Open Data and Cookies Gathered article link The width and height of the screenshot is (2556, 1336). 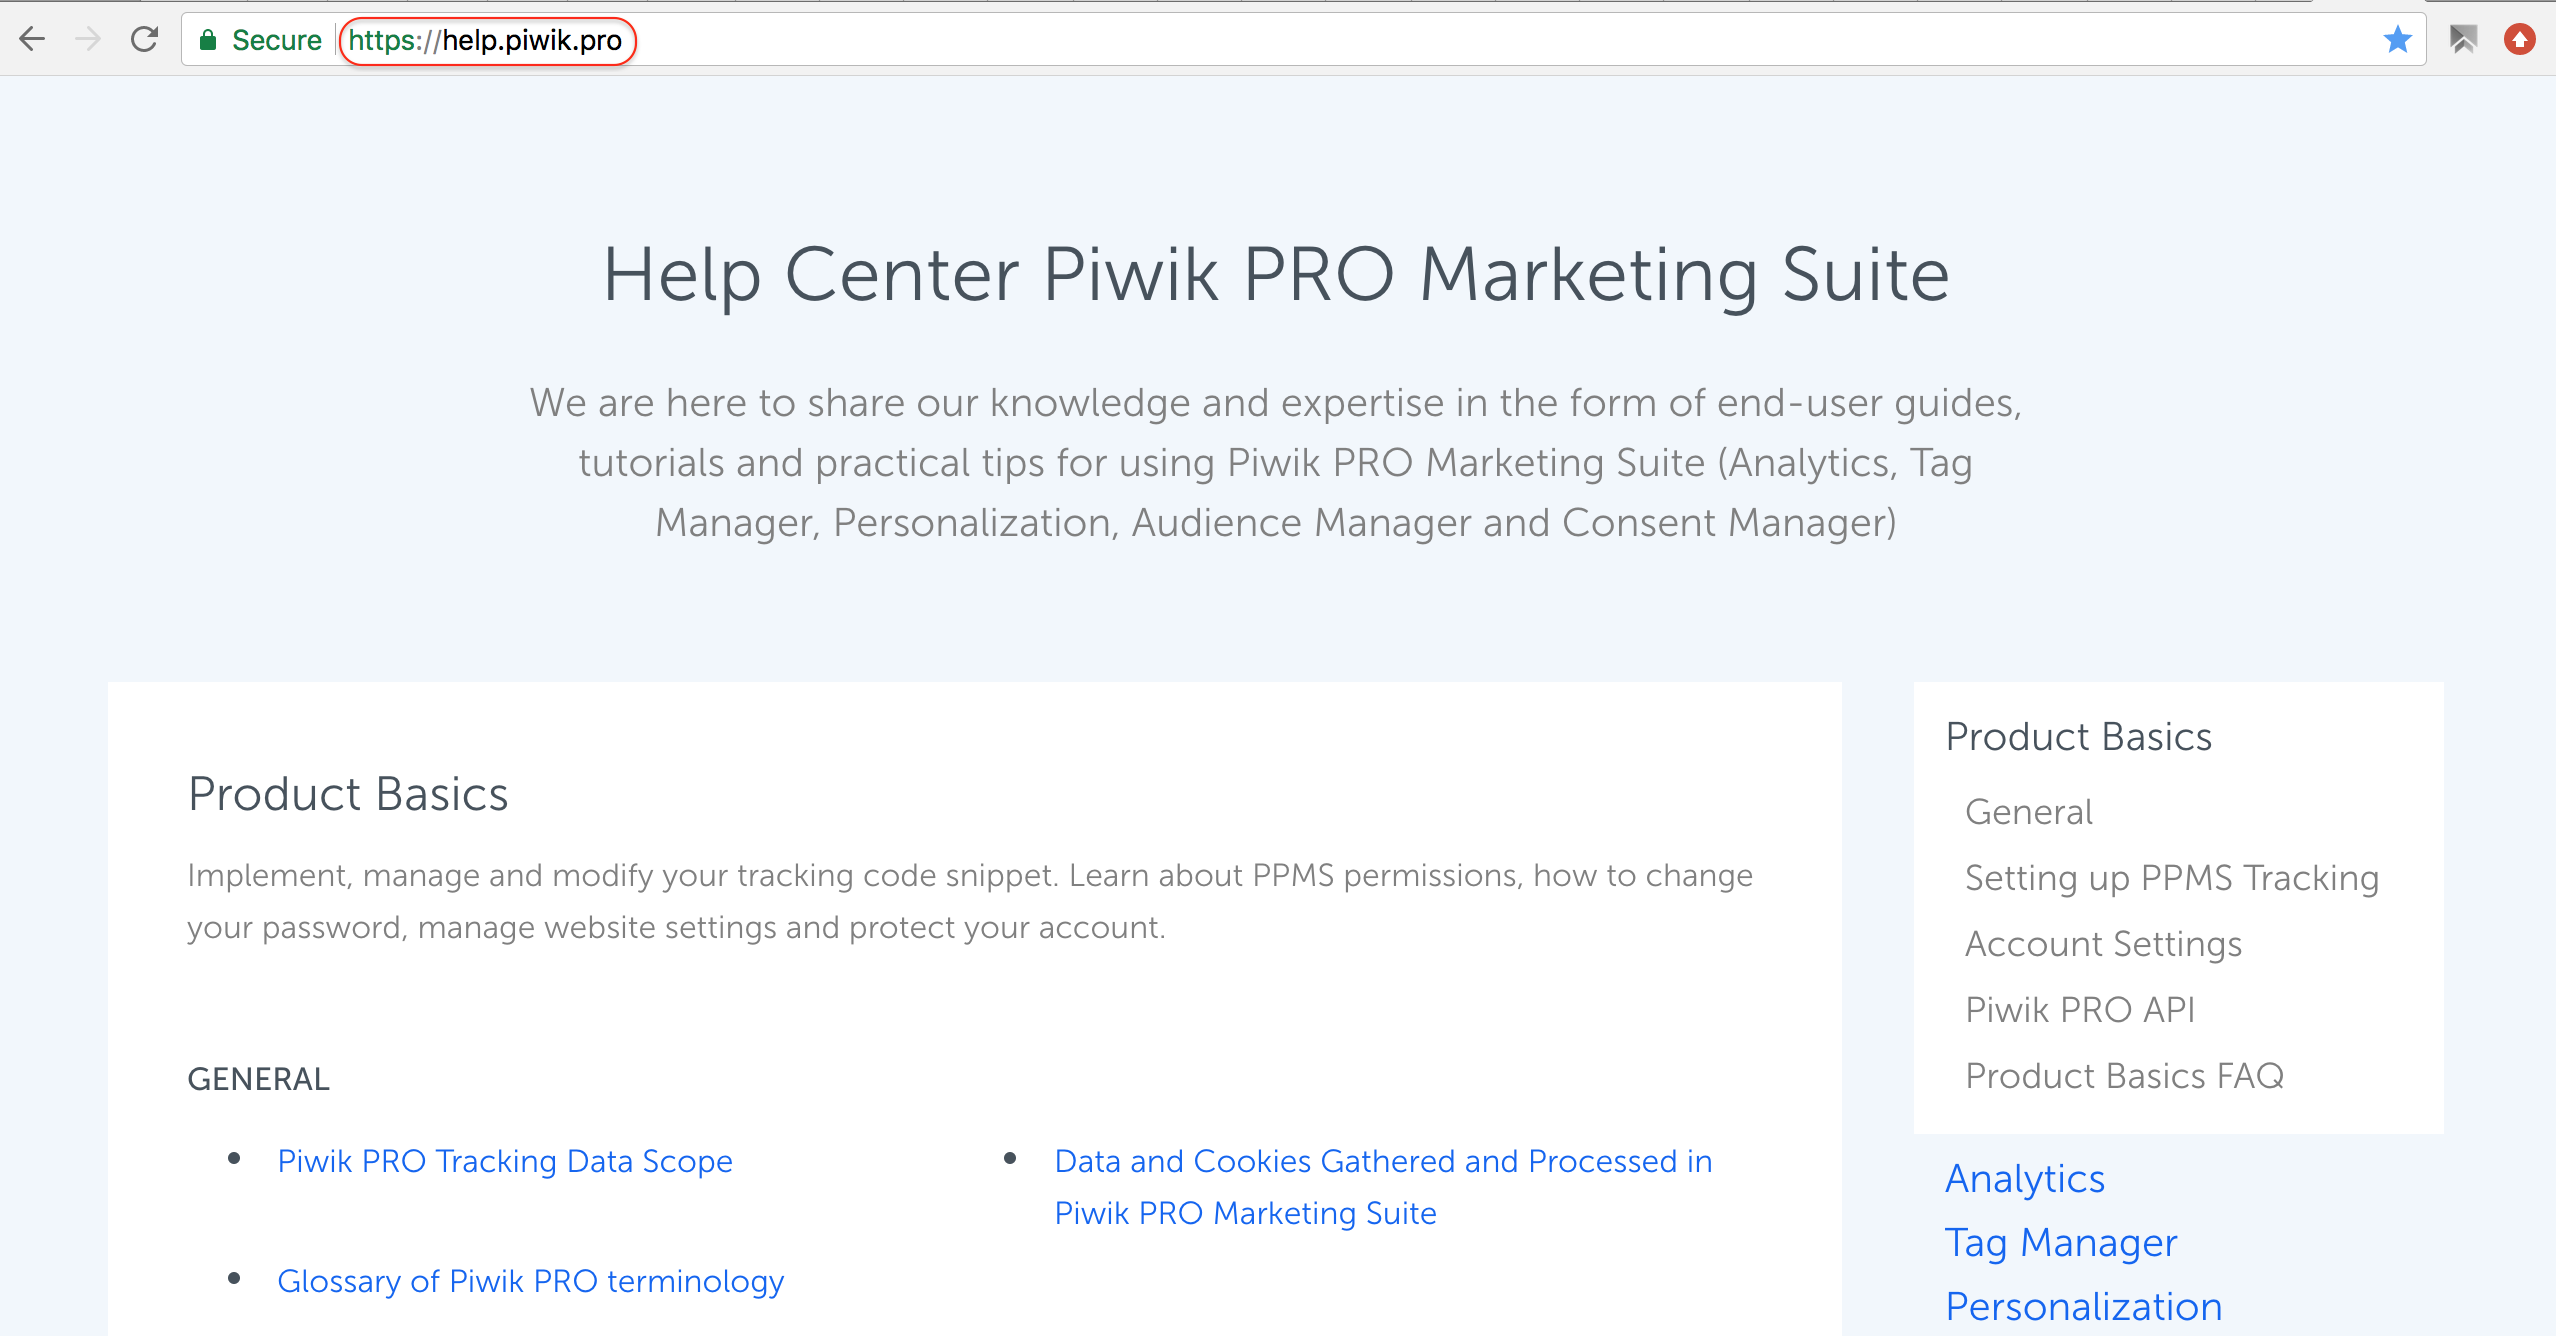pos(1383,1187)
